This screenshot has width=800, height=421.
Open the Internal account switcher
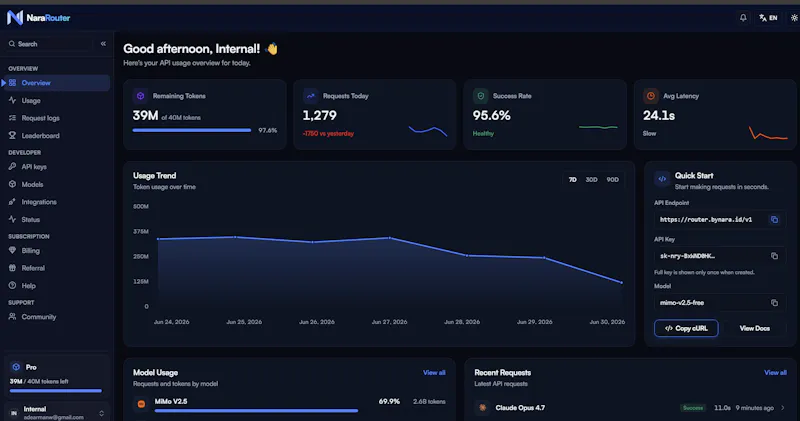point(56,413)
